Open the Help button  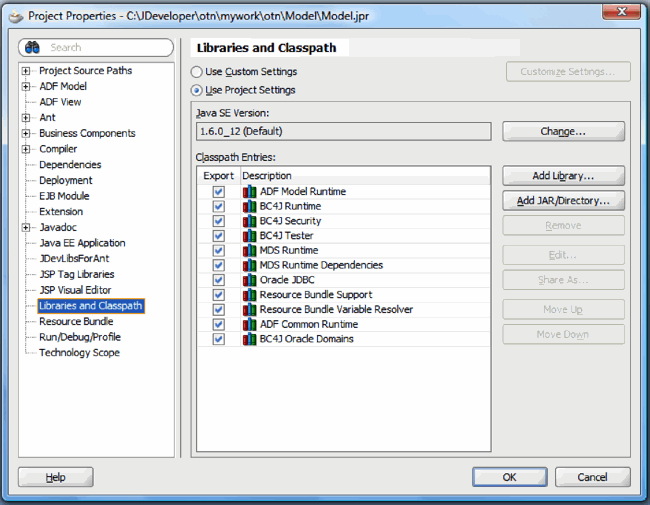[56, 477]
